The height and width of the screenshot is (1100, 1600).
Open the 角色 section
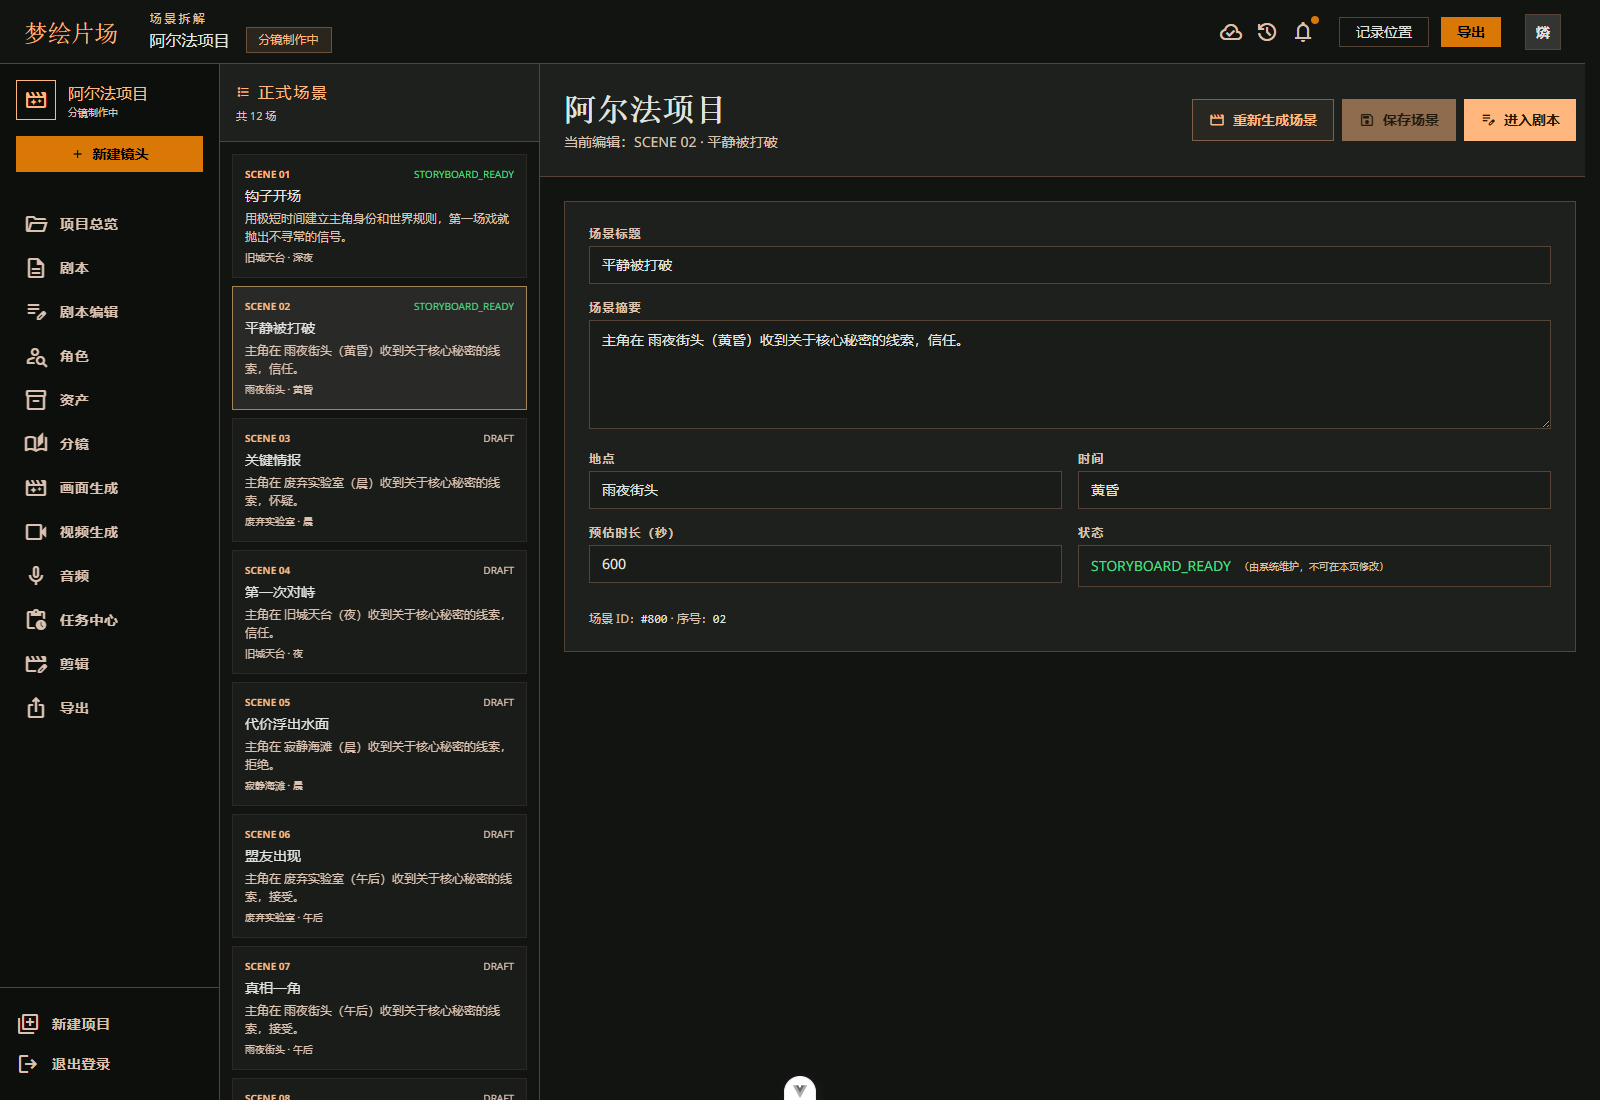tap(110, 356)
